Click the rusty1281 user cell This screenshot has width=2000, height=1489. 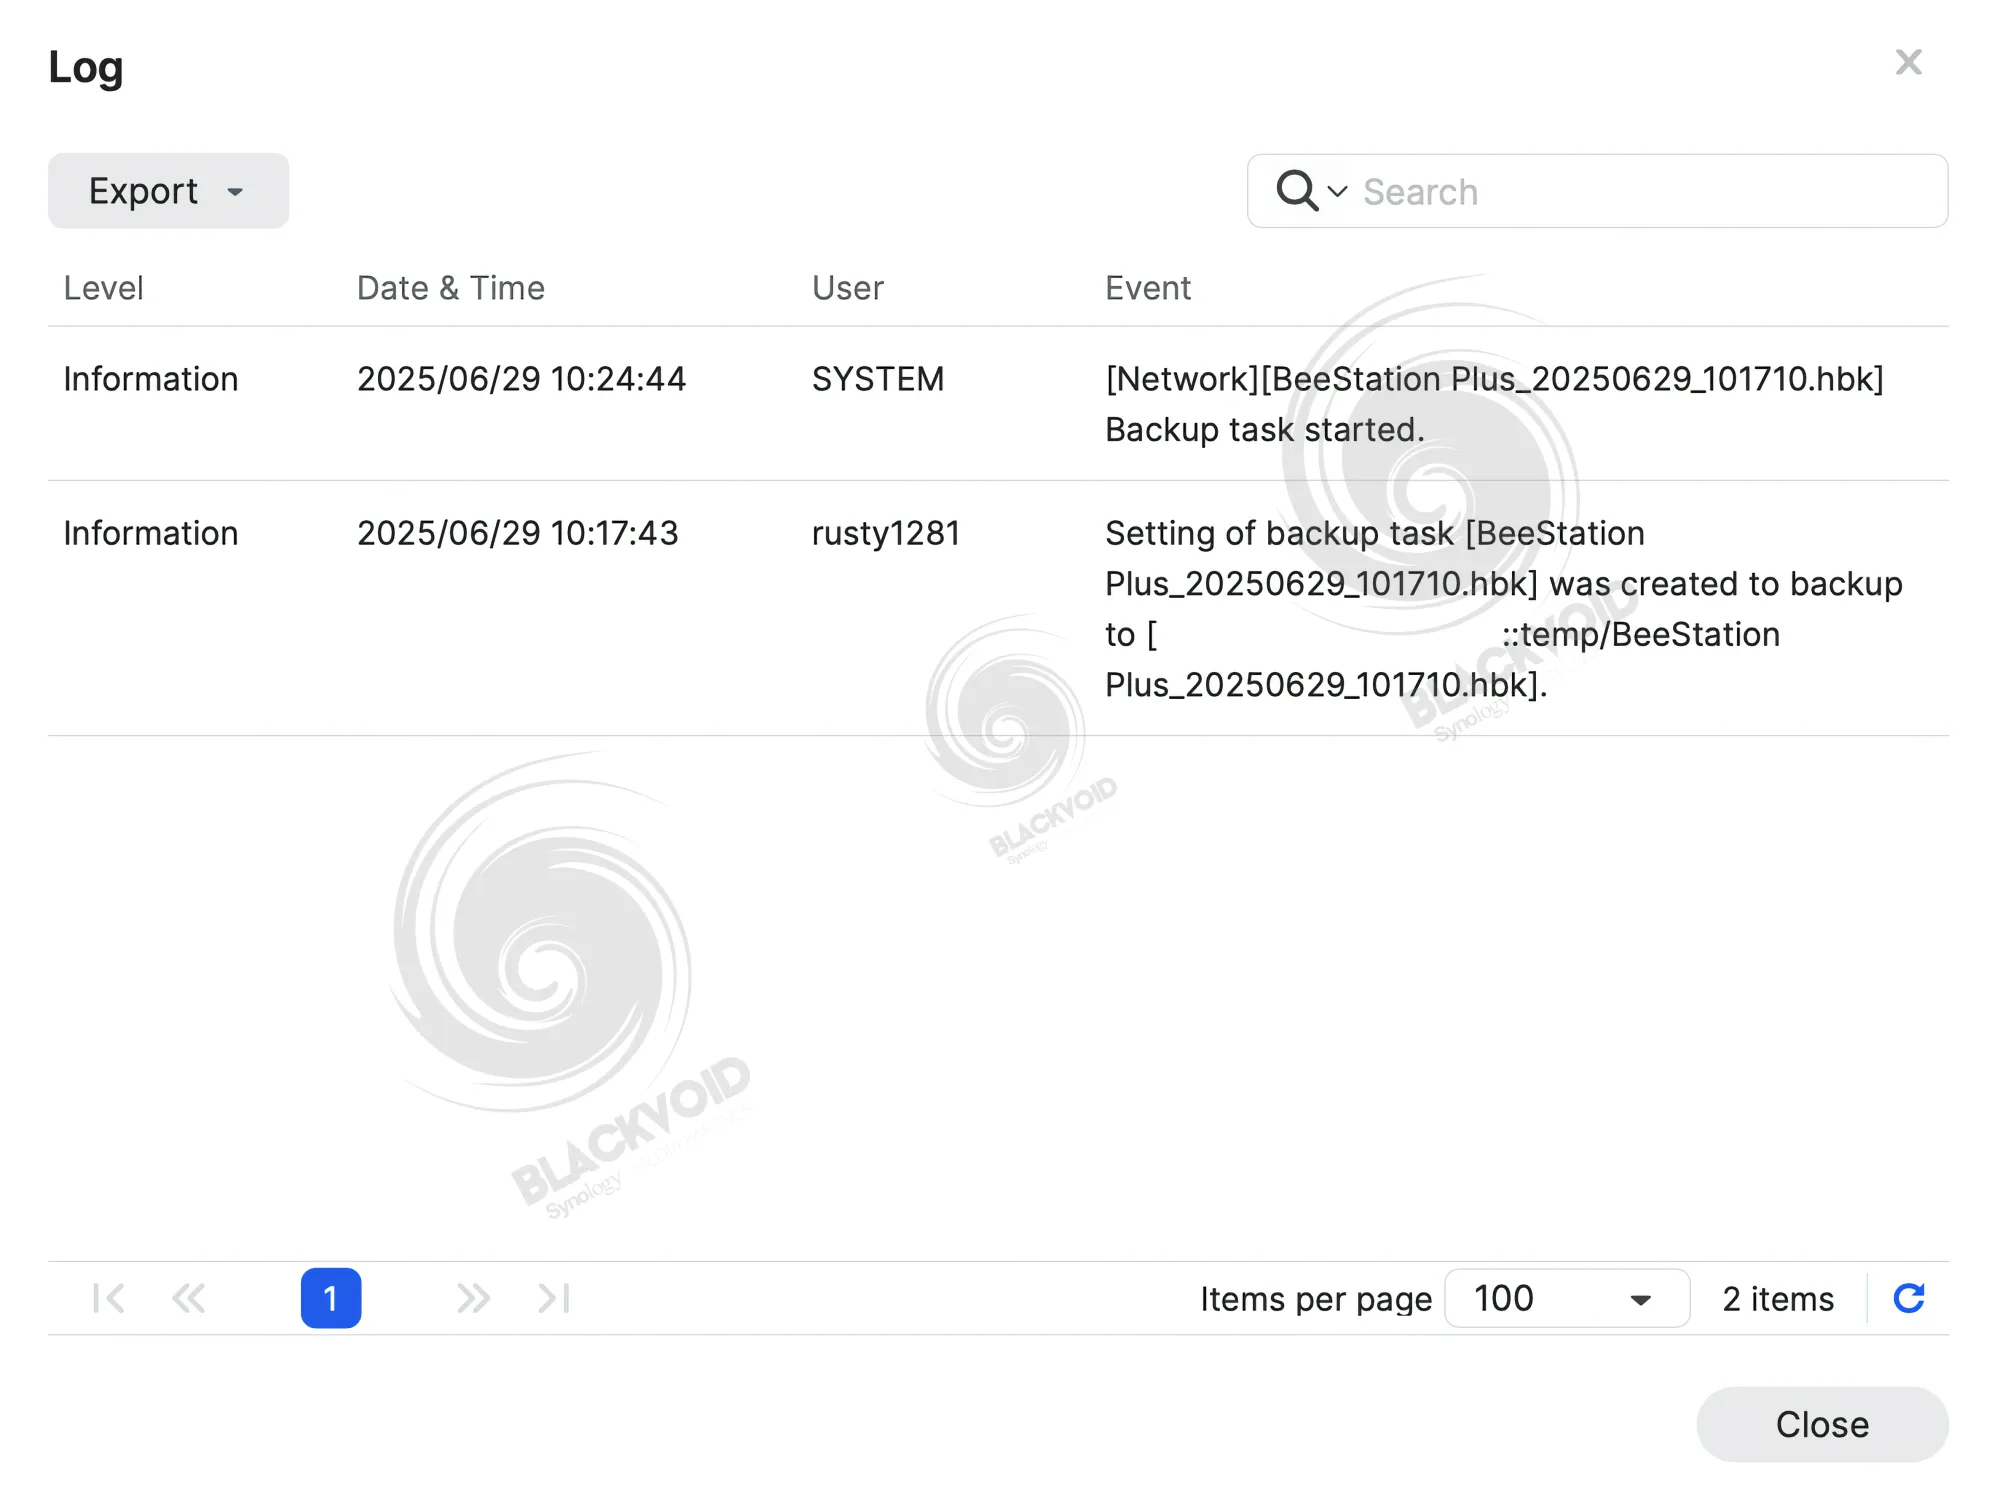point(885,533)
